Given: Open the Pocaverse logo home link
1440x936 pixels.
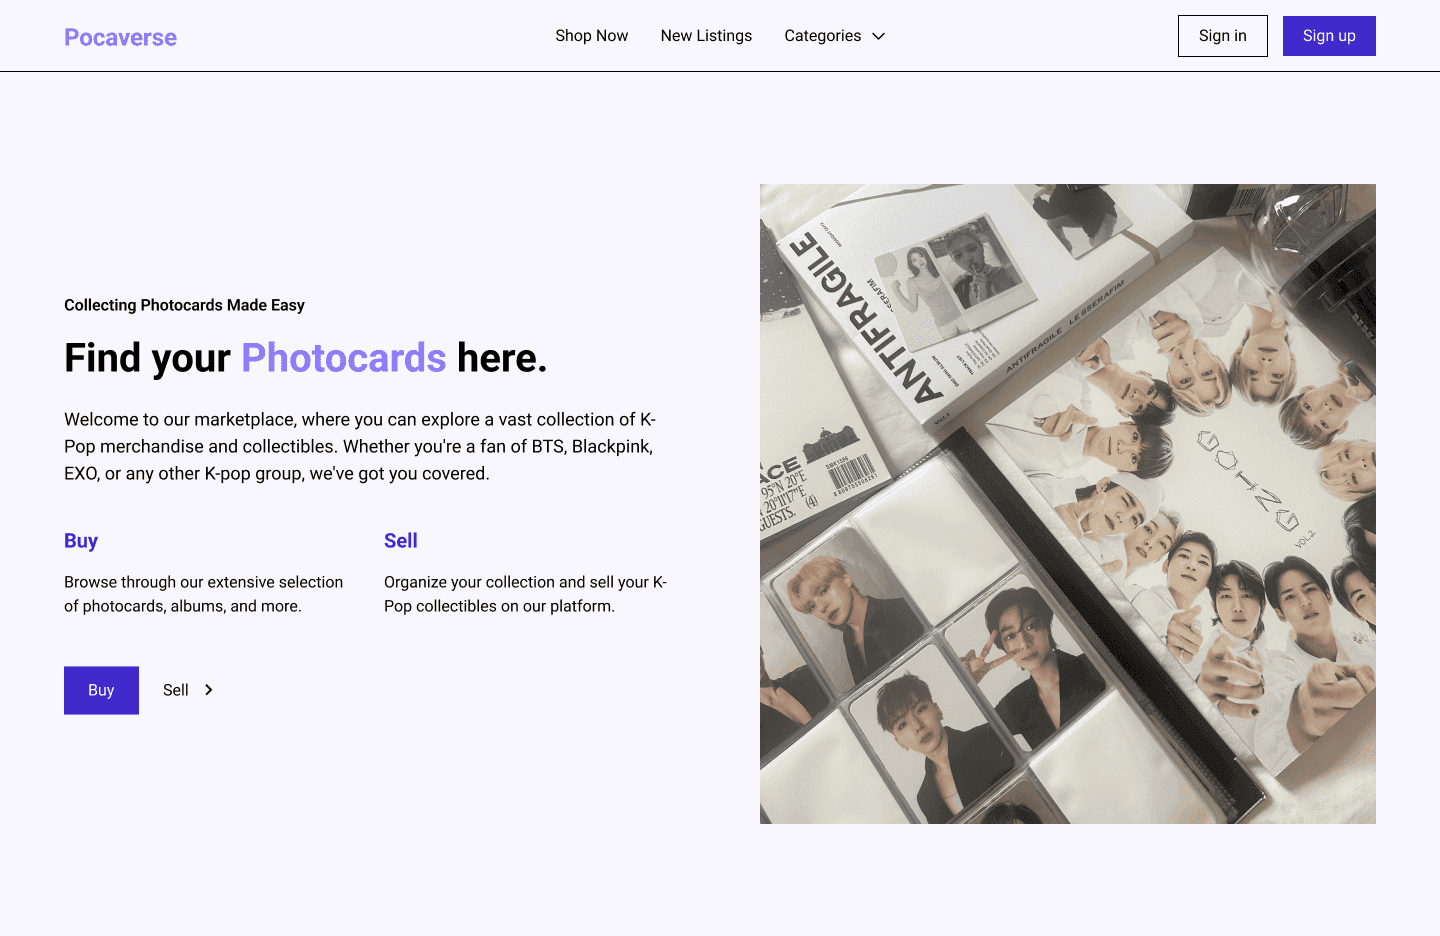Looking at the screenshot, I should point(120,37).
